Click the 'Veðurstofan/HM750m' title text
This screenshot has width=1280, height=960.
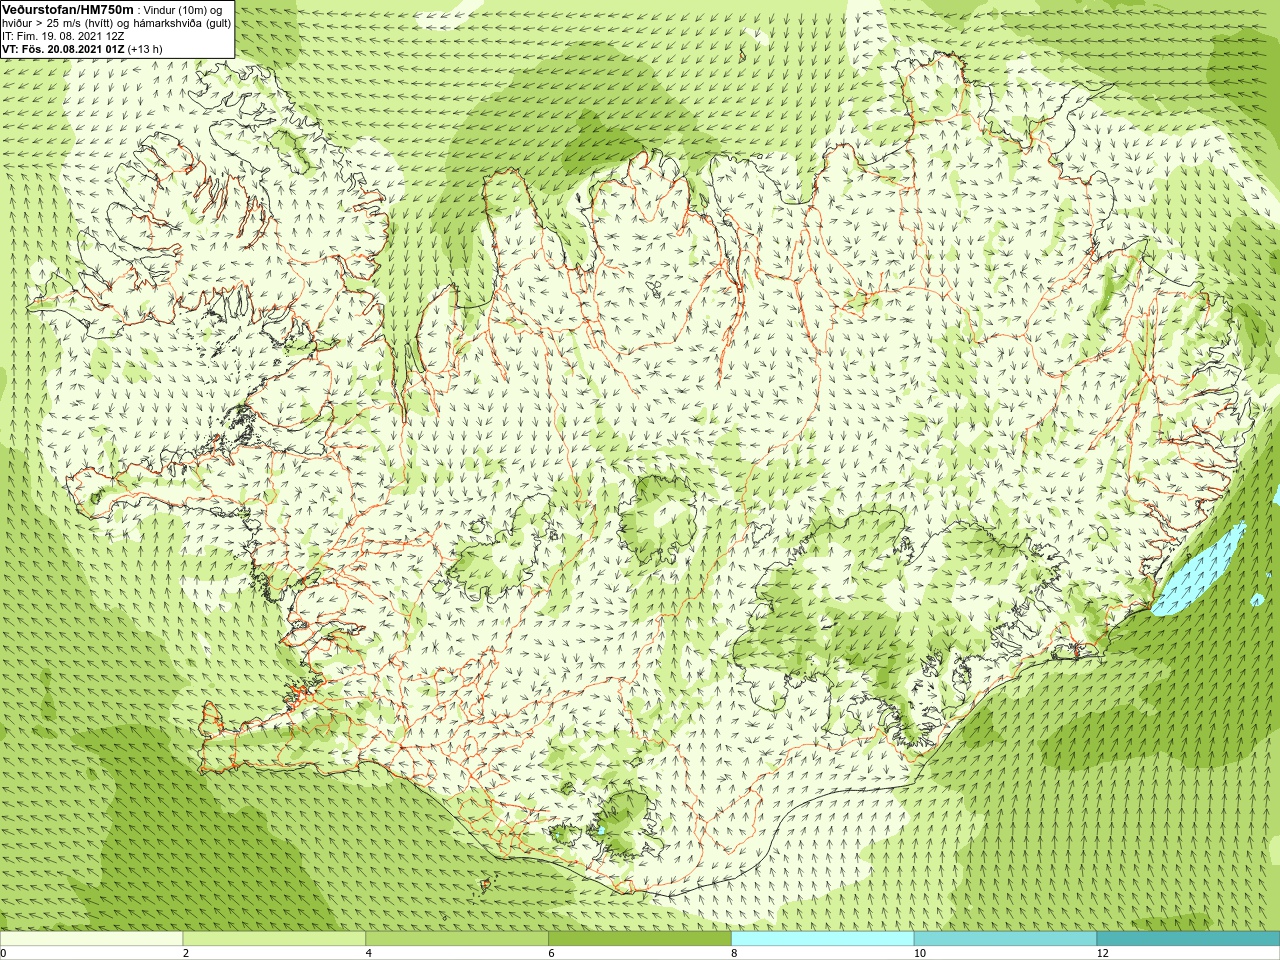(68, 9)
